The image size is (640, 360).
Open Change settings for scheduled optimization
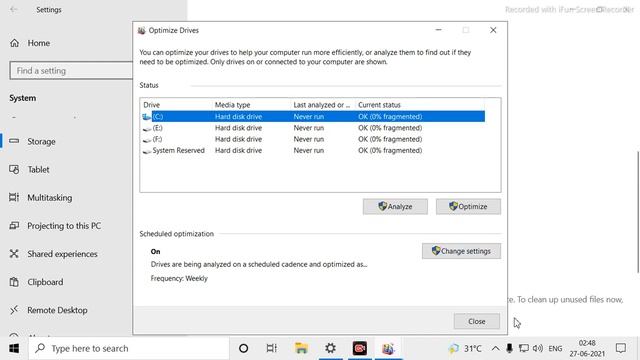click(461, 251)
